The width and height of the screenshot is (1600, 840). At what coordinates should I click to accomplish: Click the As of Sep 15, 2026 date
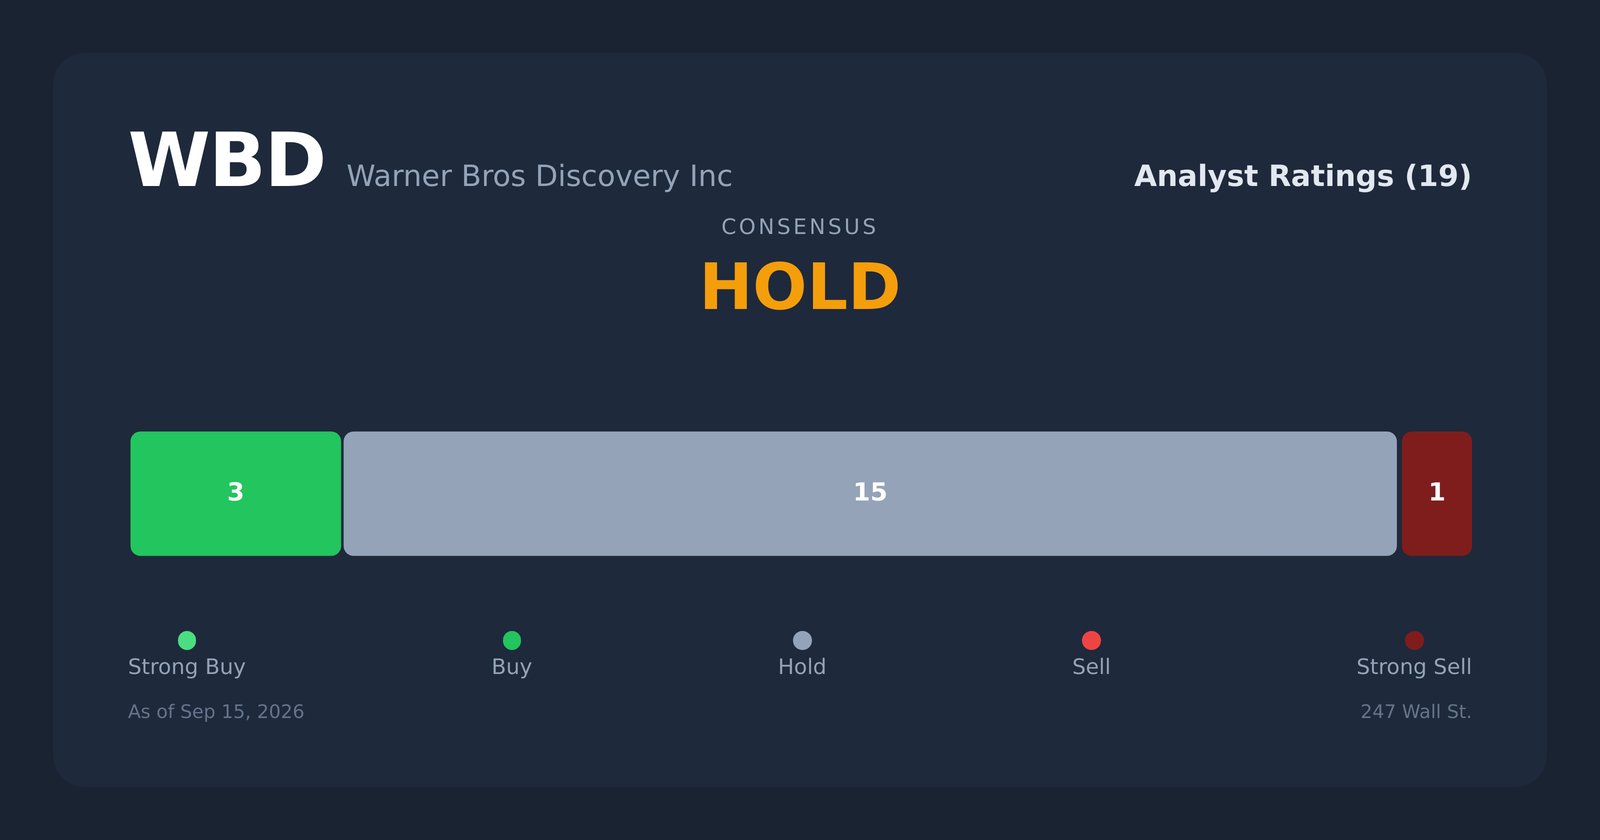(216, 712)
